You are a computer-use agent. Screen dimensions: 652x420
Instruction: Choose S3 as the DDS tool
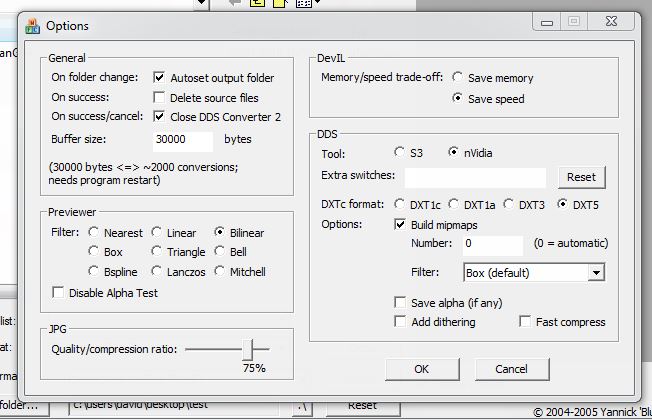tap(401, 153)
